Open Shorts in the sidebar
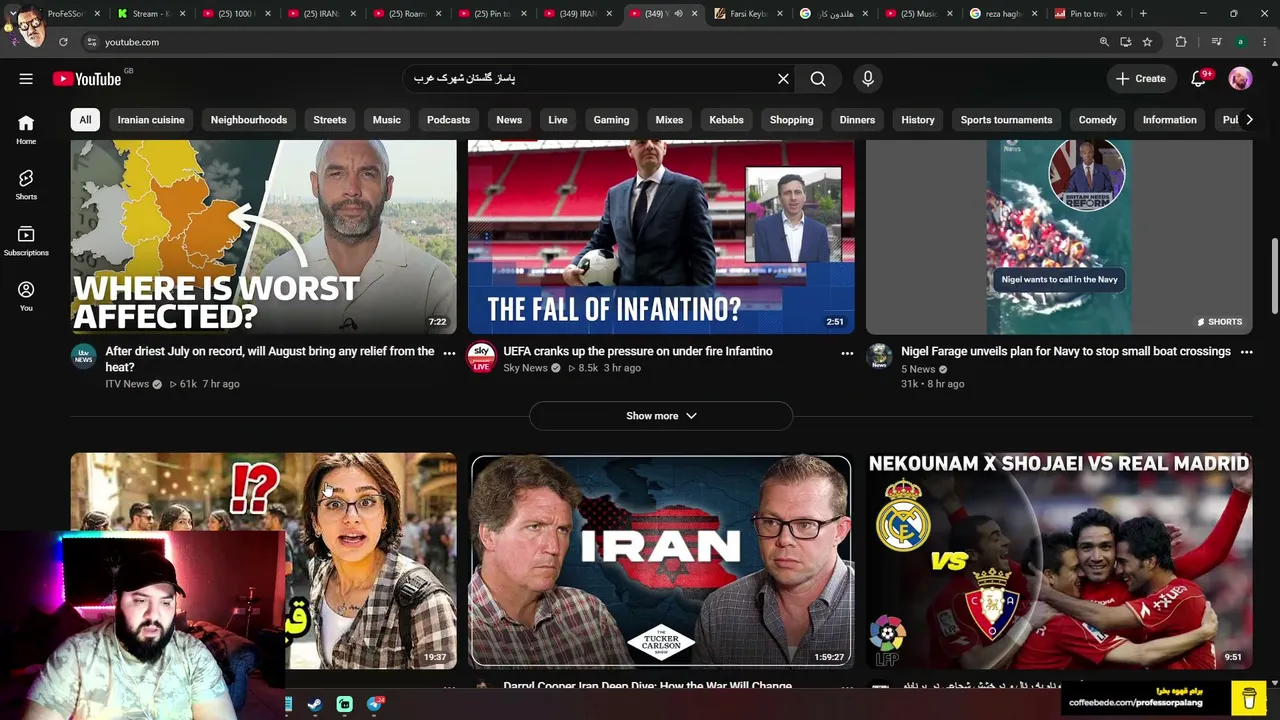This screenshot has width=1280, height=720. [x=26, y=184]
